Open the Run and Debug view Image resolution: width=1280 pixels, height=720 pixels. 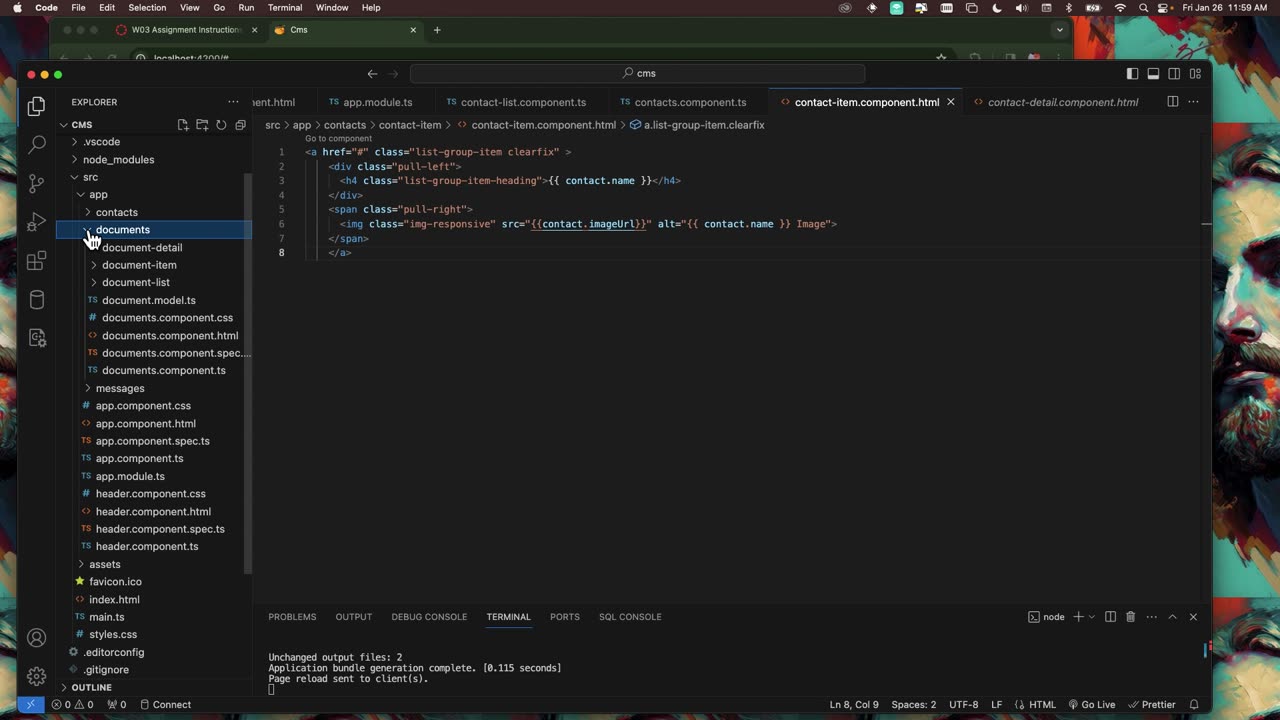coord(37,222)
